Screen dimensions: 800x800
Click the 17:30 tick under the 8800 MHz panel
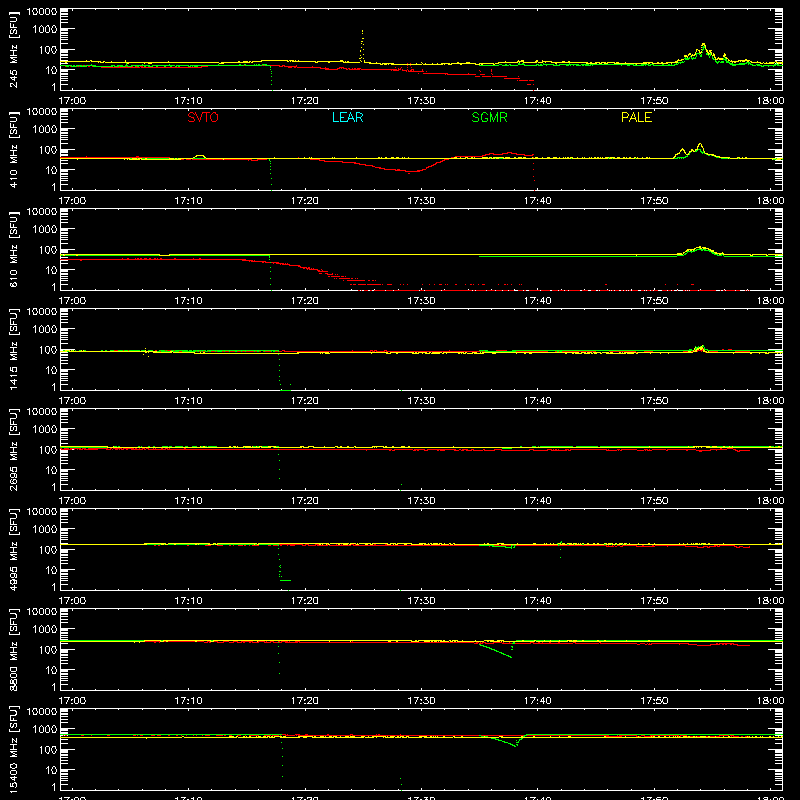click(x=421, y=701)
